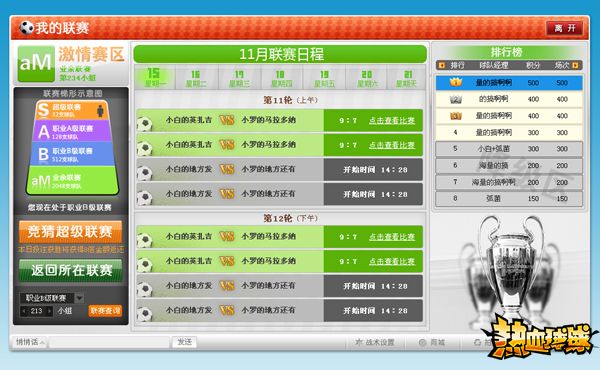Select the B 职业B级联赛 tier
The width and height of the screenshot is (600, 370).
[x=72, y=154]
